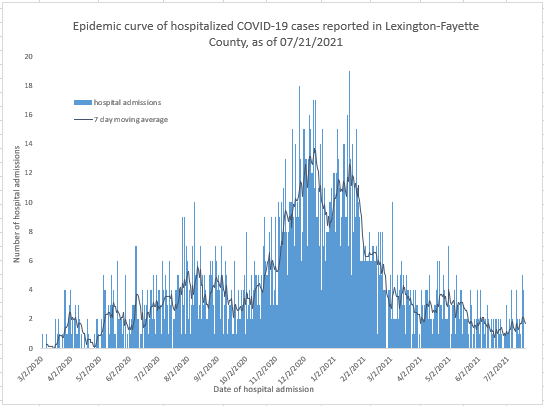544x406 pixels.
Task: Click the y-axis value label 0
Action: [x=31, y=348]
